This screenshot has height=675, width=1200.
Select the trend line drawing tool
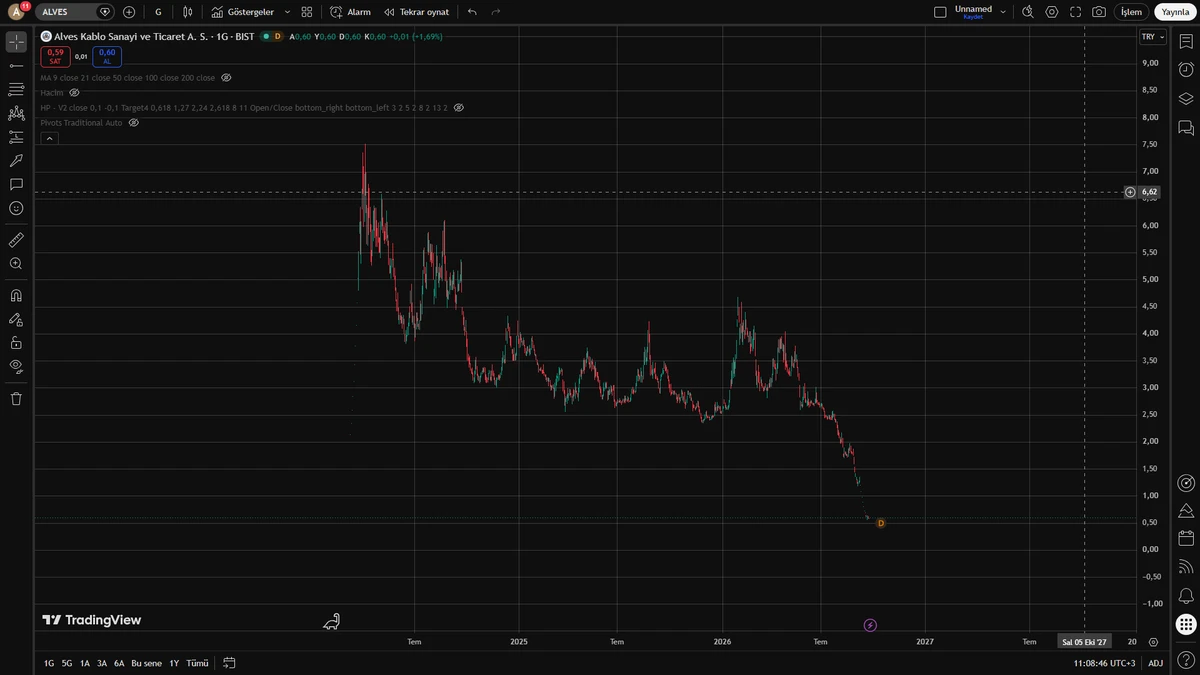pos(16,66)
